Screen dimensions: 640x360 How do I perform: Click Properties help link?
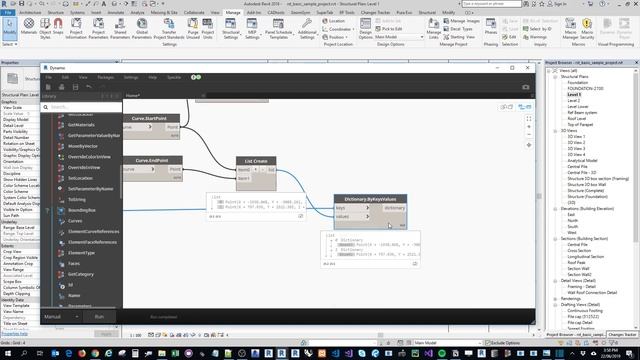point(15,334)
